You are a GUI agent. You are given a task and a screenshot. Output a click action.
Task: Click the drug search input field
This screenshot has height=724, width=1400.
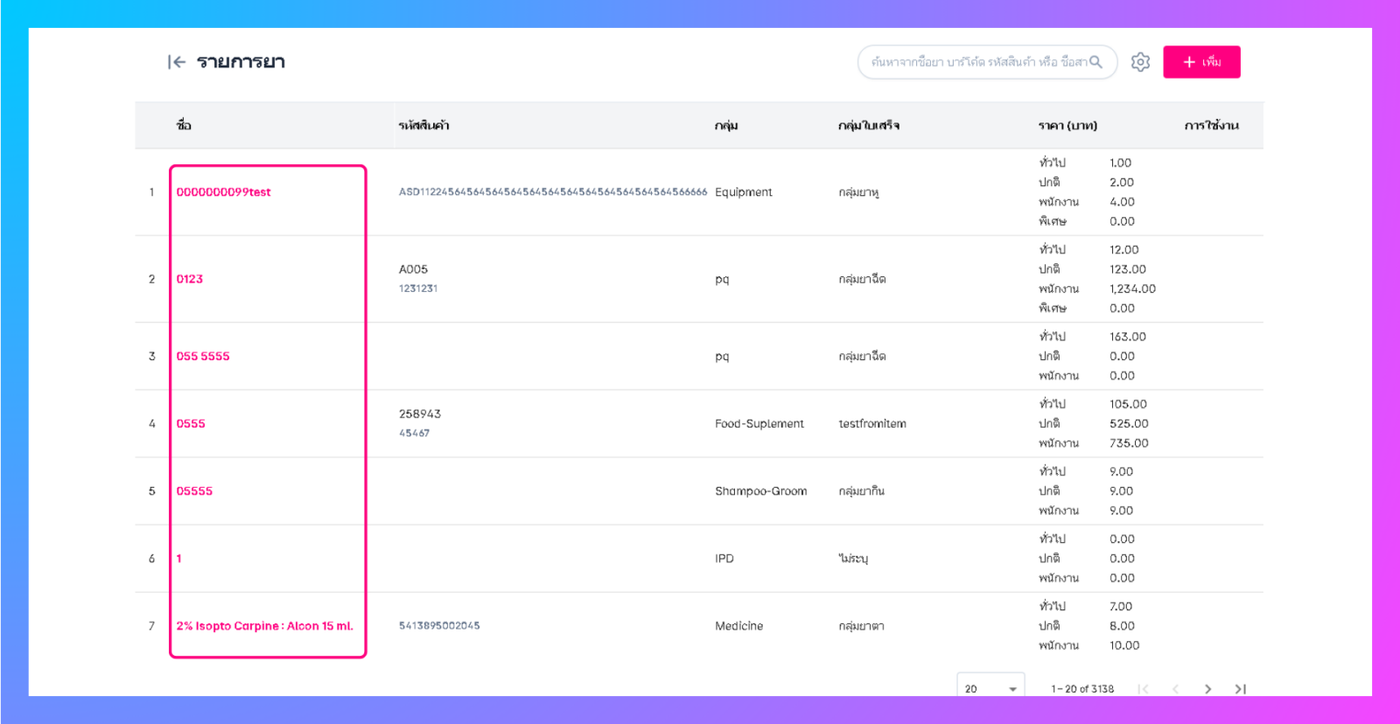[975, 62]
